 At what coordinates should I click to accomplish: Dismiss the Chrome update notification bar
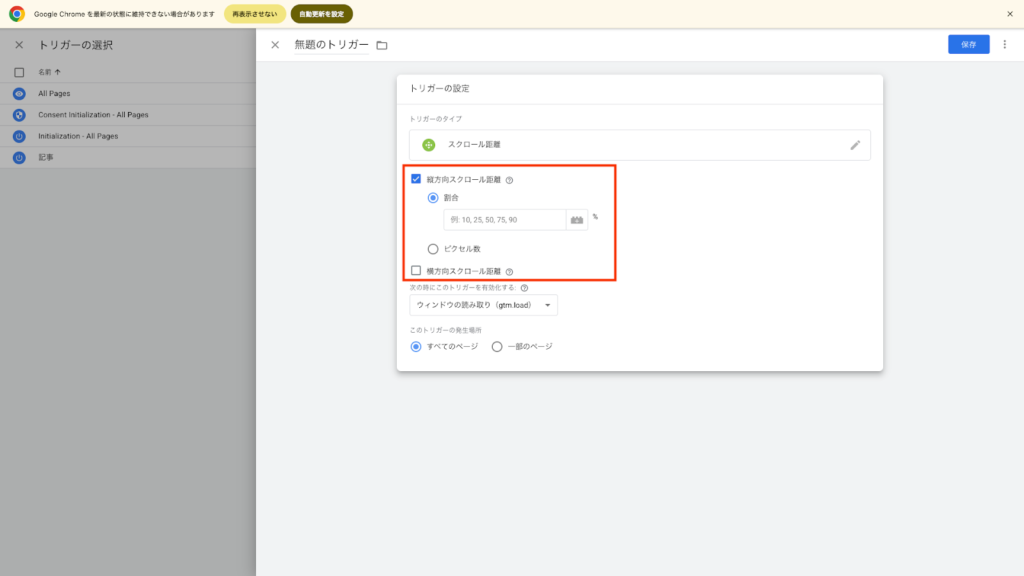(1009, 14)
